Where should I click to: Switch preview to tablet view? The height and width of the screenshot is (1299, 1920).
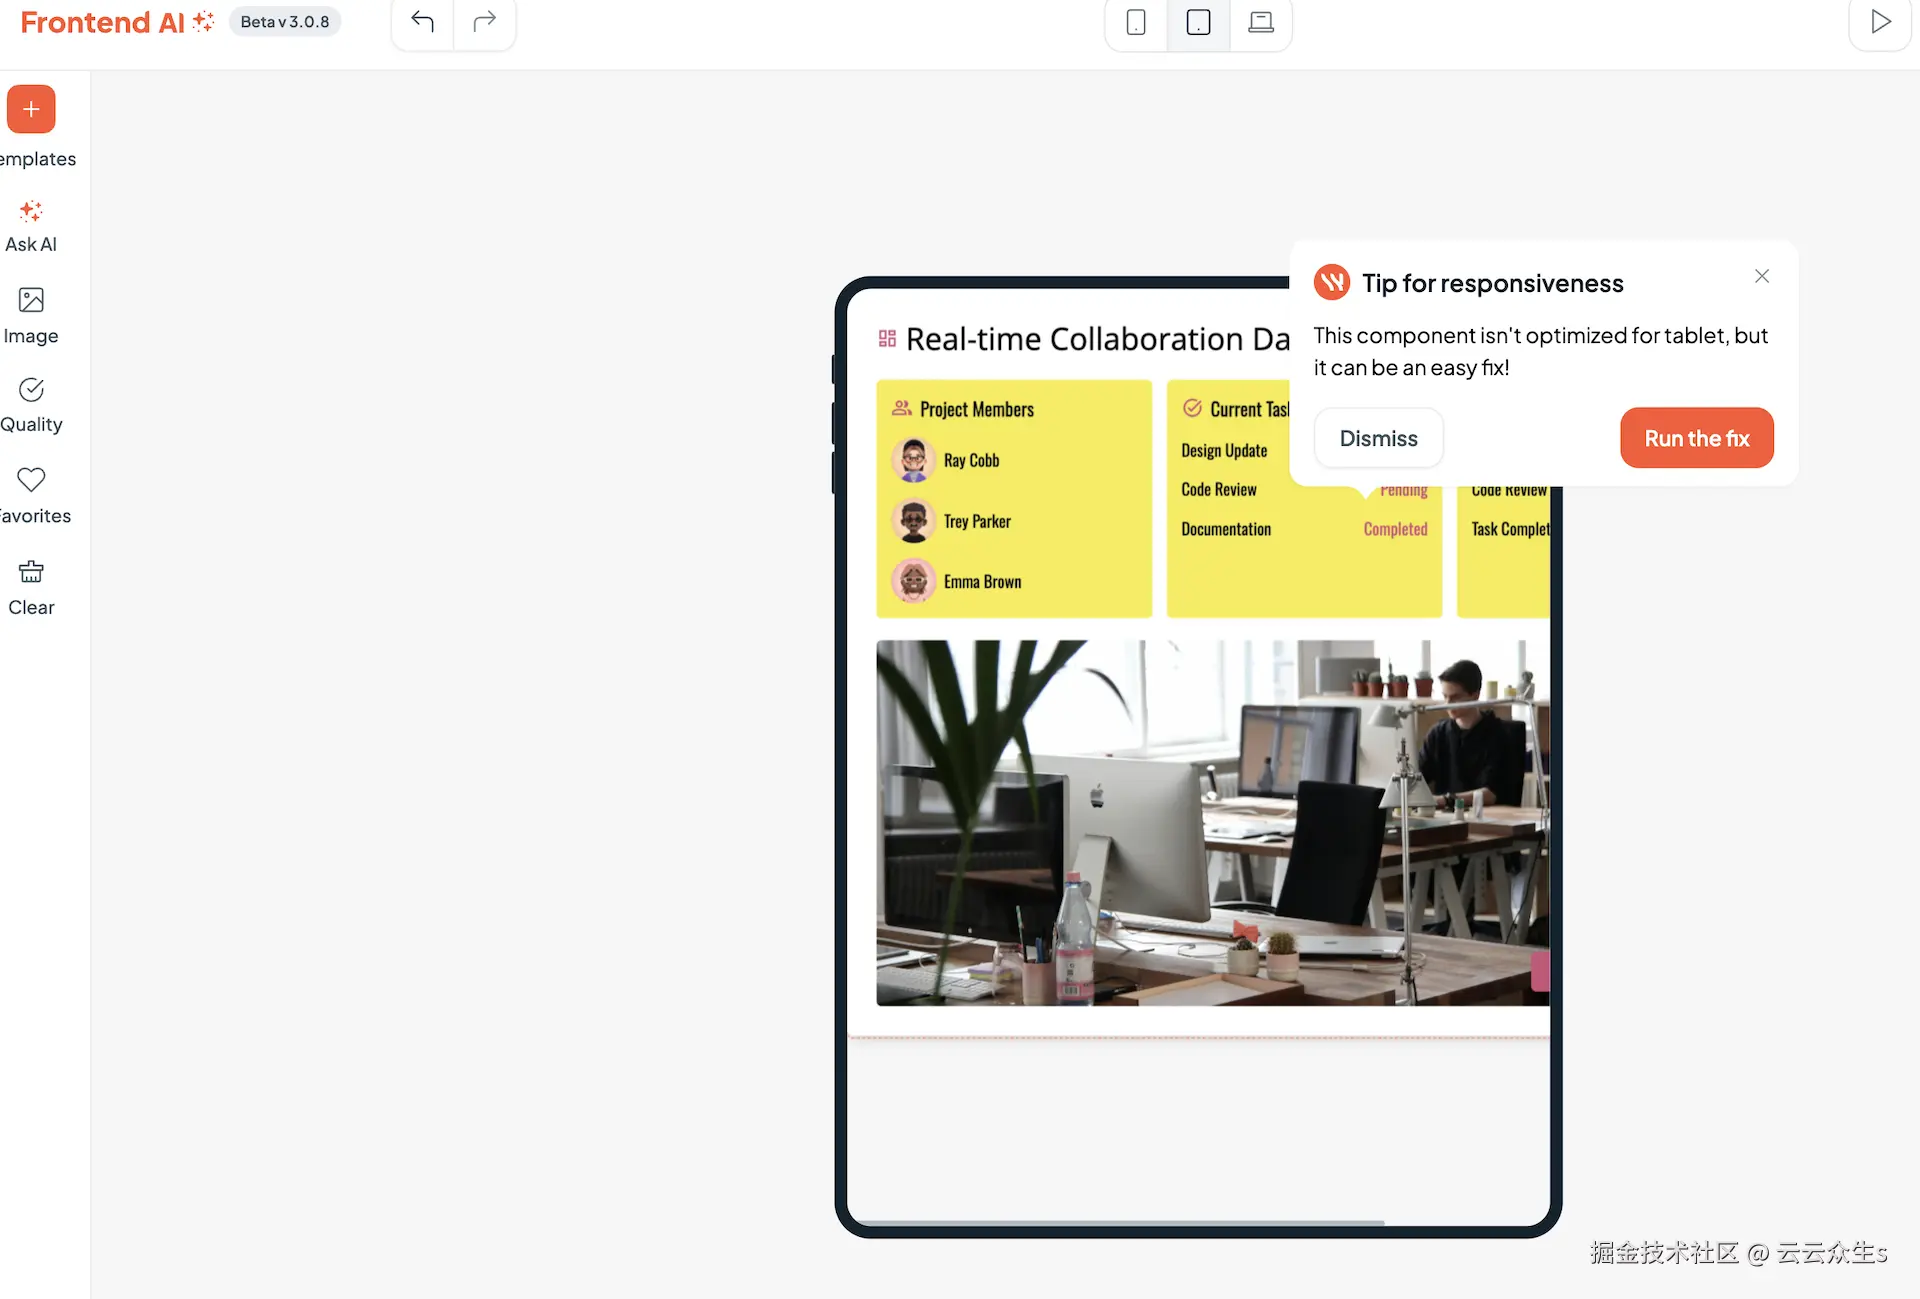pyautogui.click(x=1197, y=24)
